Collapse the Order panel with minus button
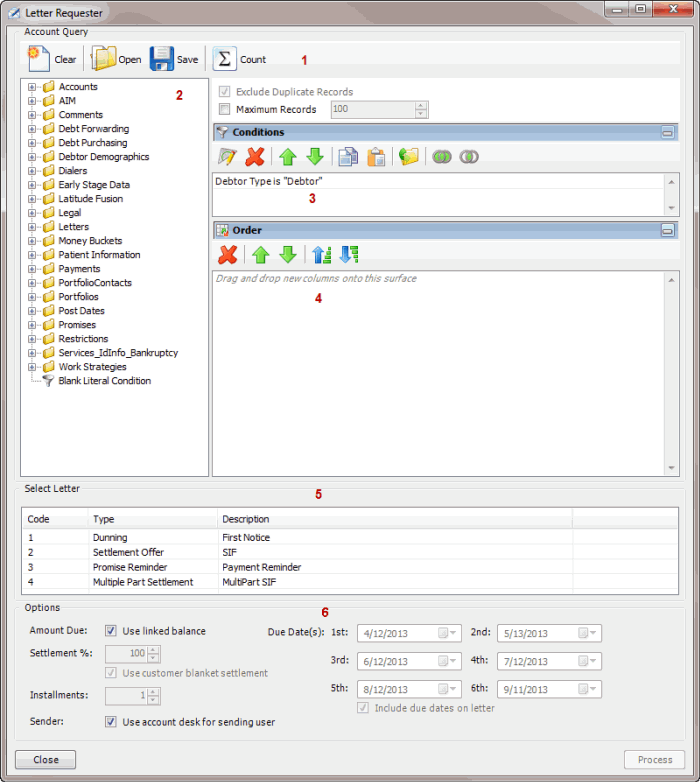700x782 pixels. 668,230
